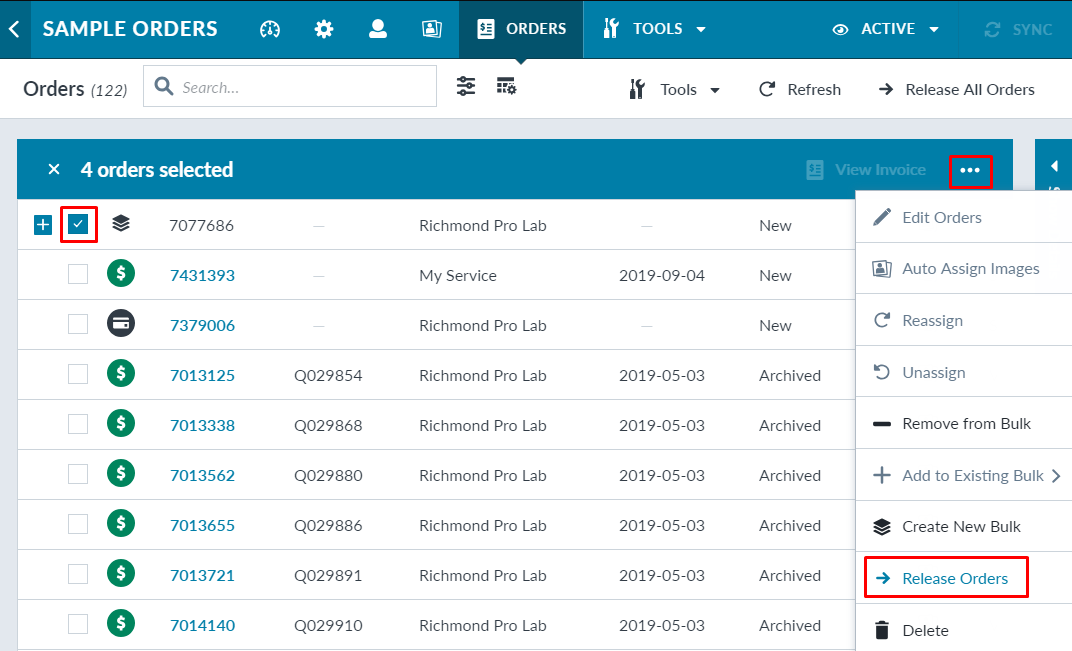Open order link 7431393

coord(202,276)
